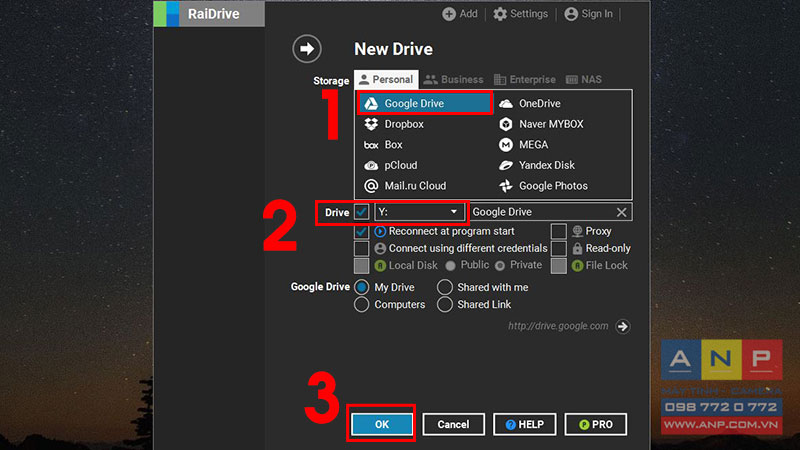Open Settings via the gear icon
This screenshot has height=450, width=800.
point(500,14)
